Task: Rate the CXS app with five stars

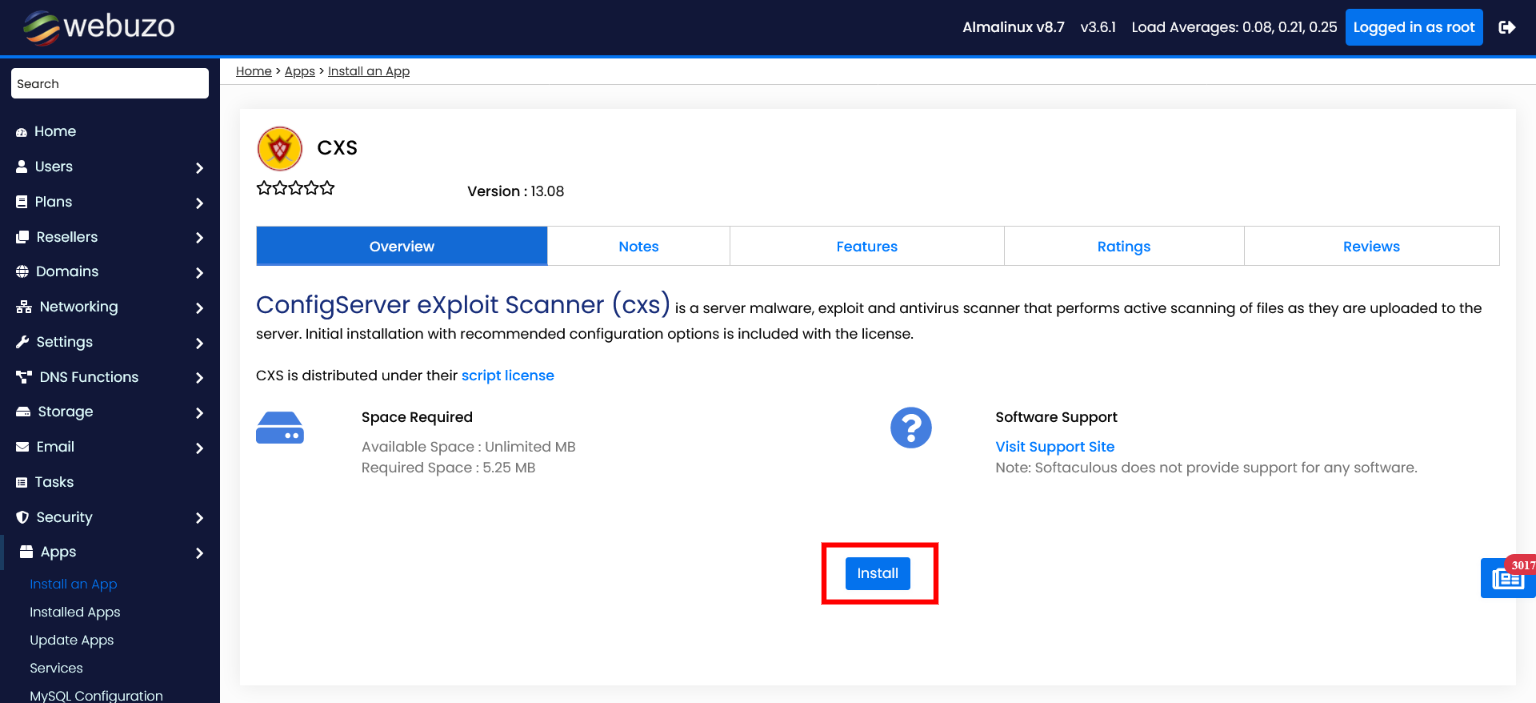Action: [327, 188]
